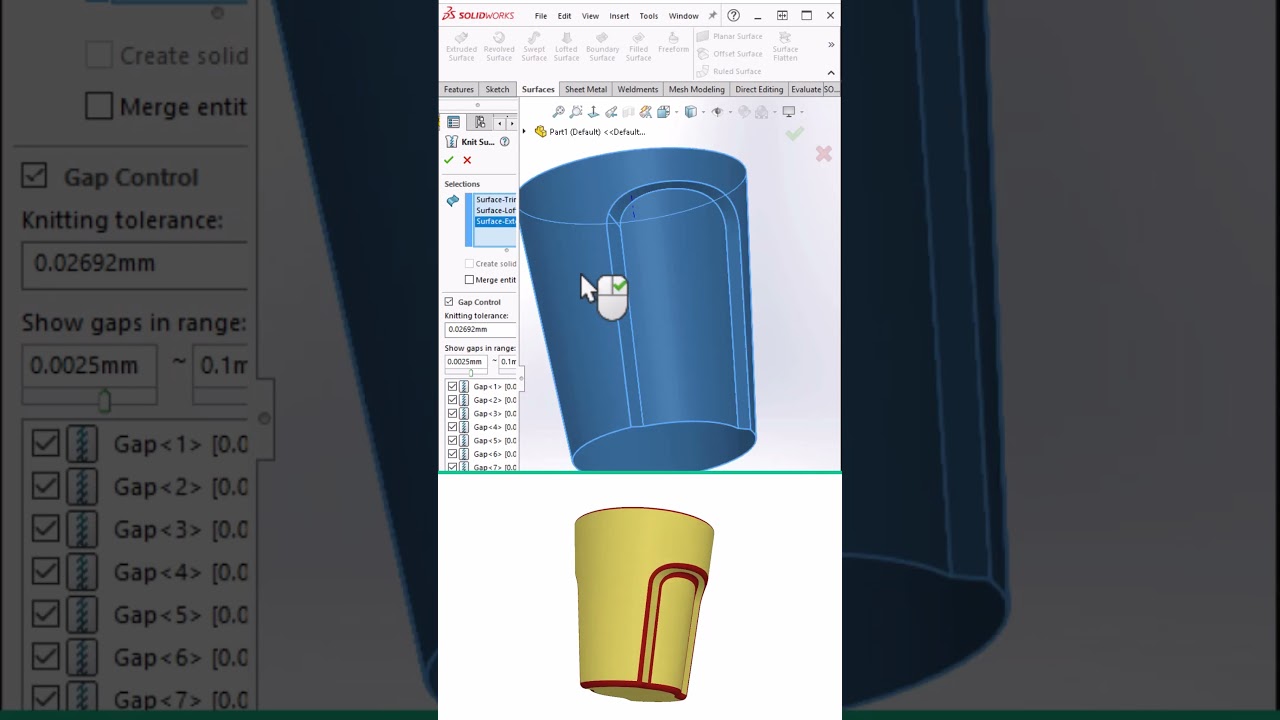Image resolution: width=1280 pixels, height=720 pixels.
Task: Select Surface-Loft in the Selections list
Action: 496,211
